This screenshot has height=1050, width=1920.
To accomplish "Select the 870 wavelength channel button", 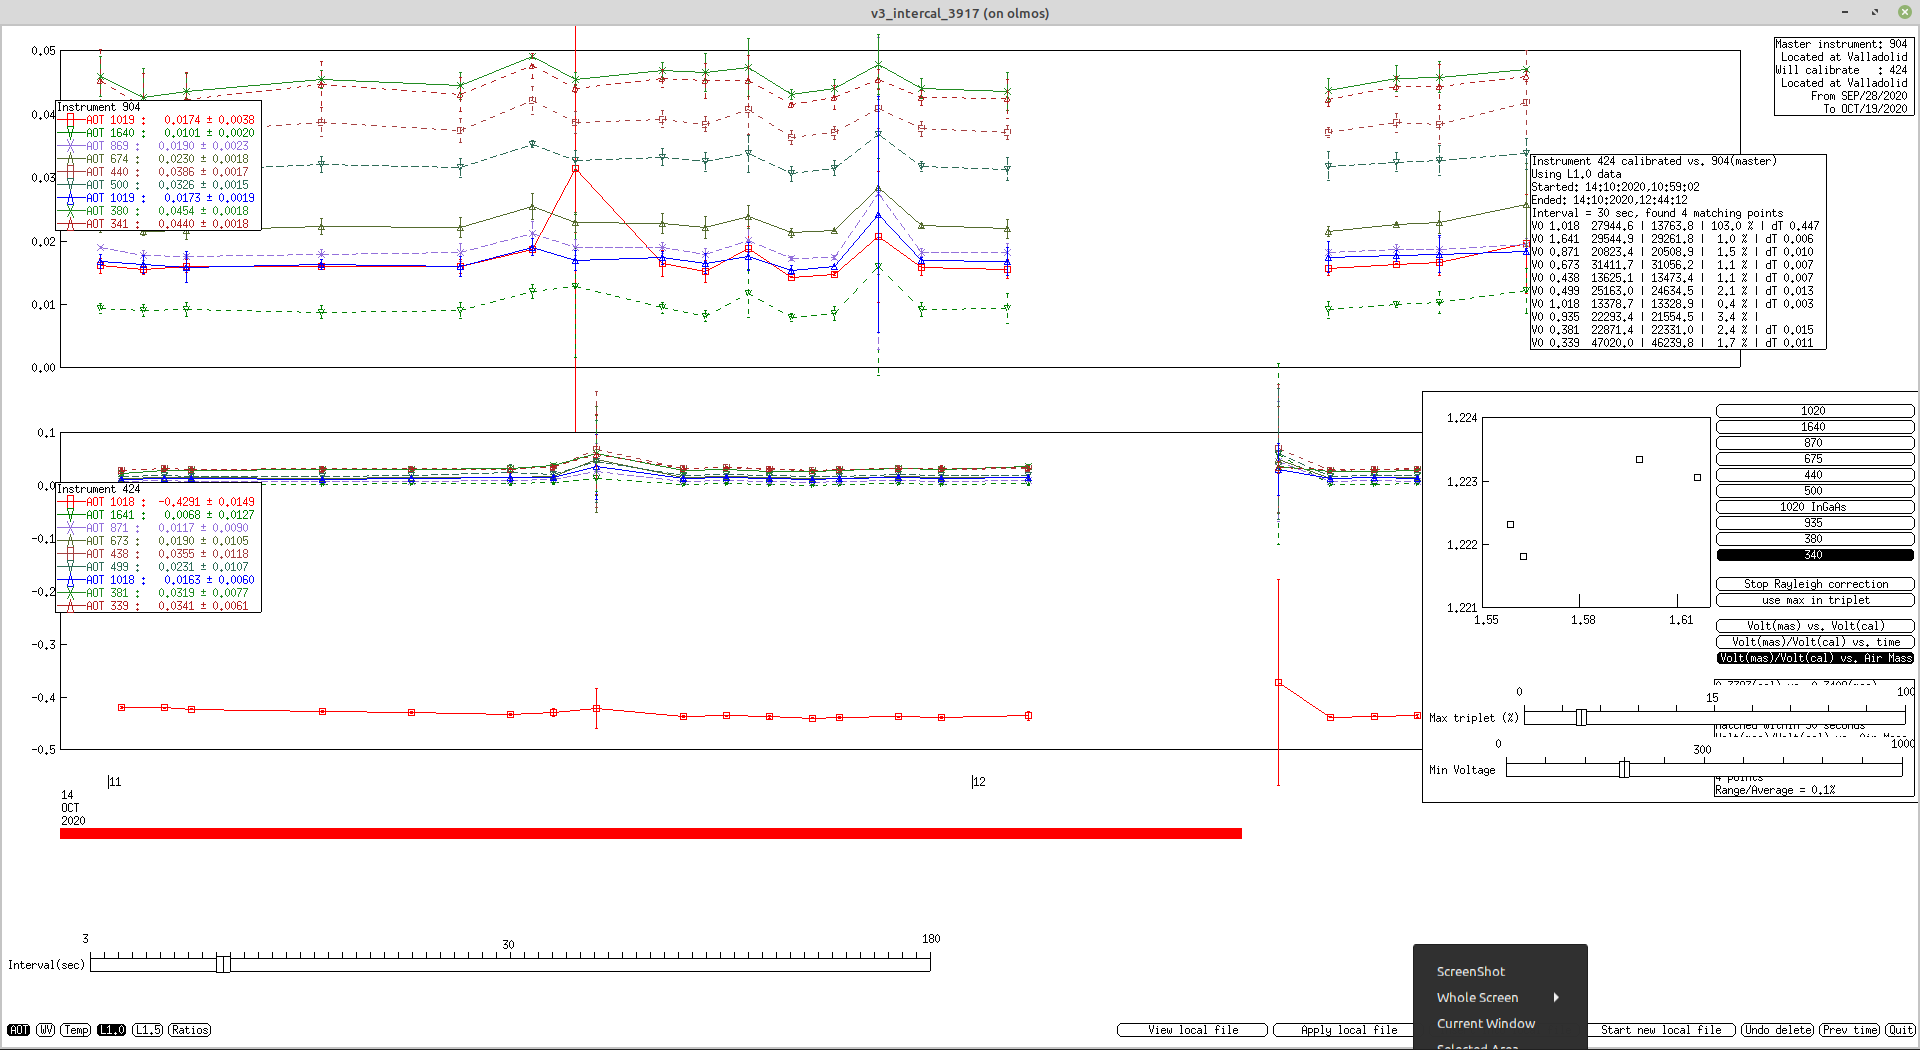I will pos(1815,443).
